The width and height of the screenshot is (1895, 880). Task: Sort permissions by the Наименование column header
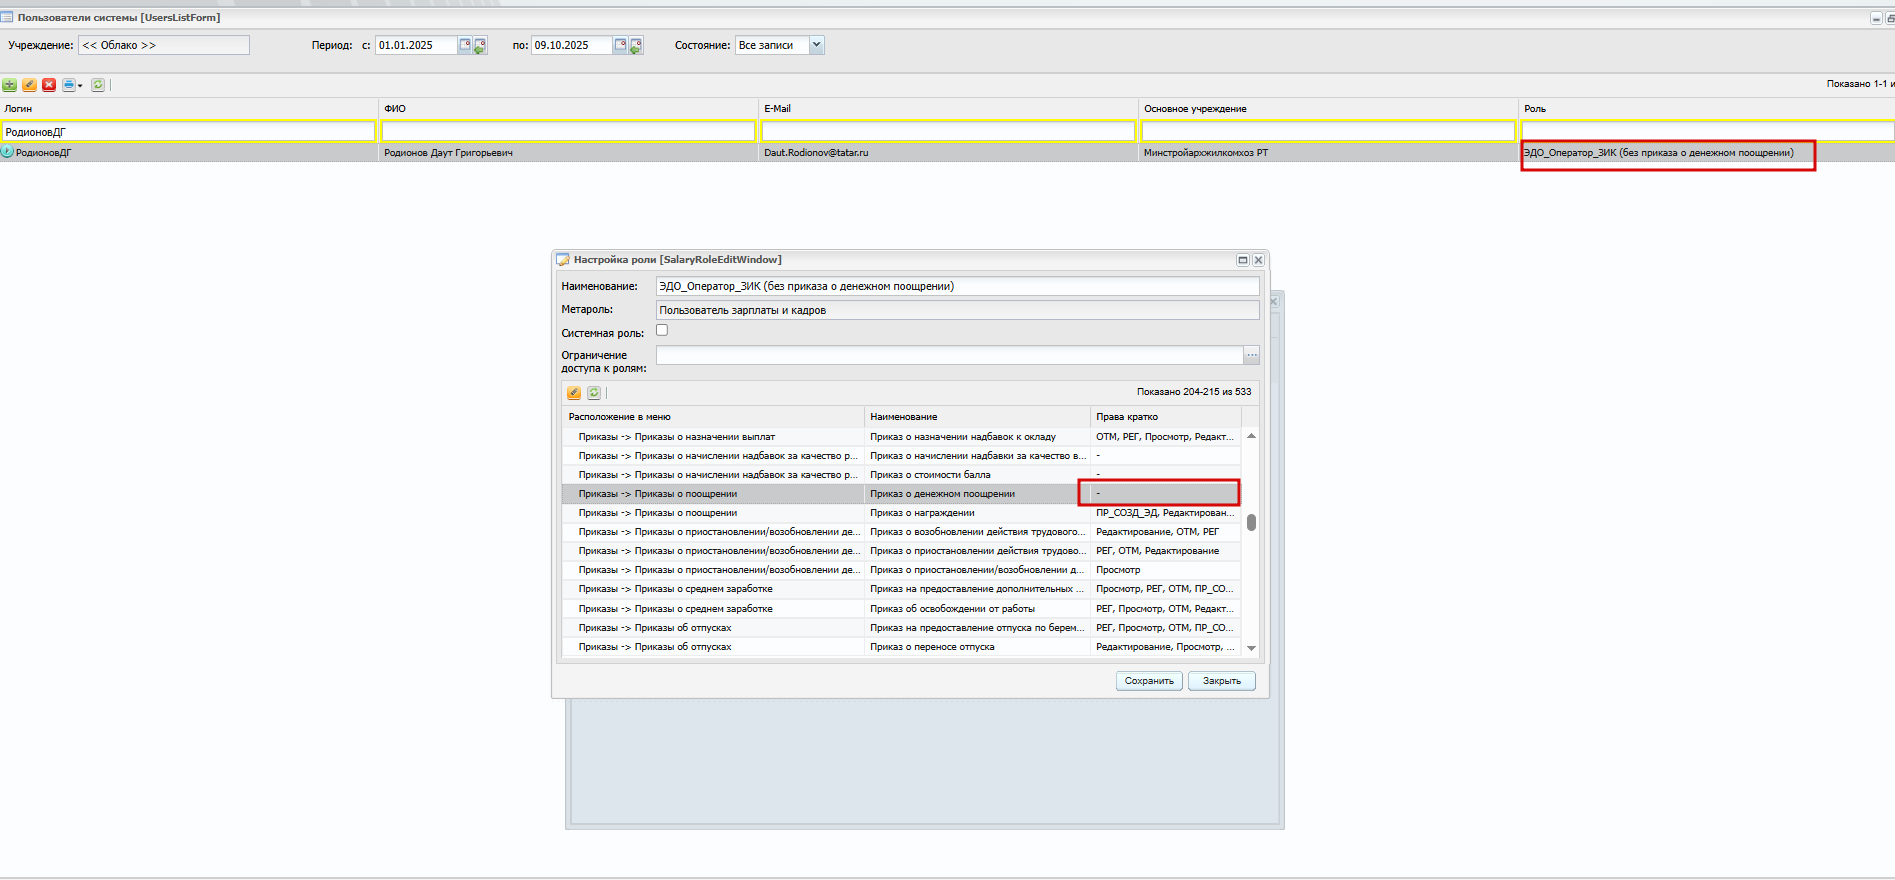pyautogui.click(x=977, y=417)
